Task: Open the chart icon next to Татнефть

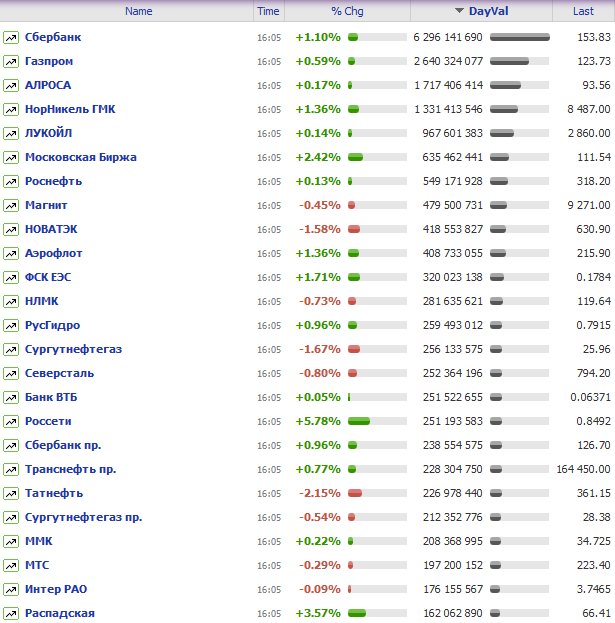Action: (11, 493)
